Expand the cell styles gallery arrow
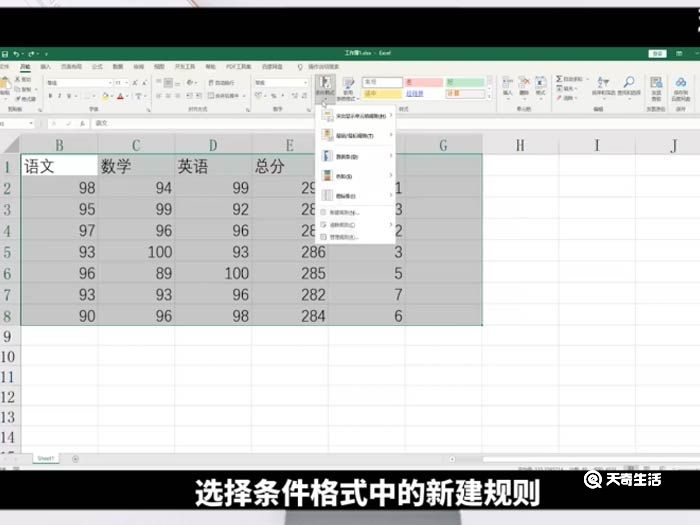This screenshot has height=525, width=700. [490, 96]
